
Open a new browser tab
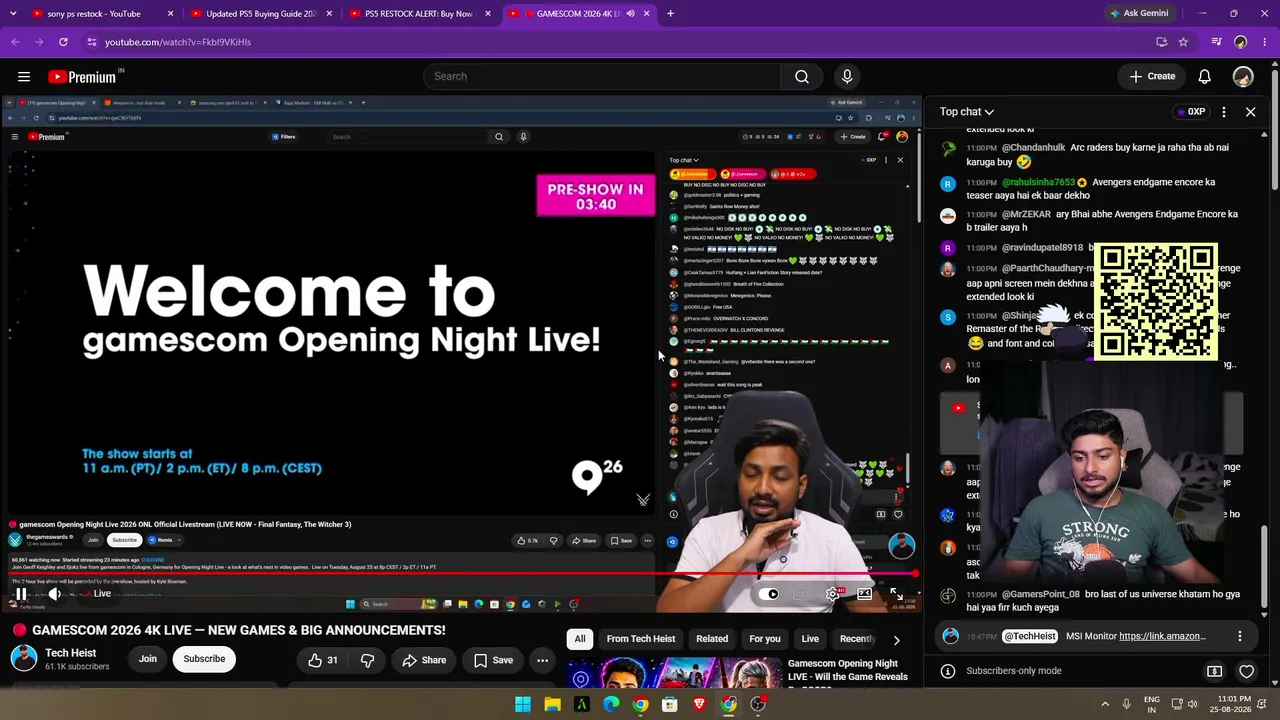pyautogui.click(x=670, y=14)
